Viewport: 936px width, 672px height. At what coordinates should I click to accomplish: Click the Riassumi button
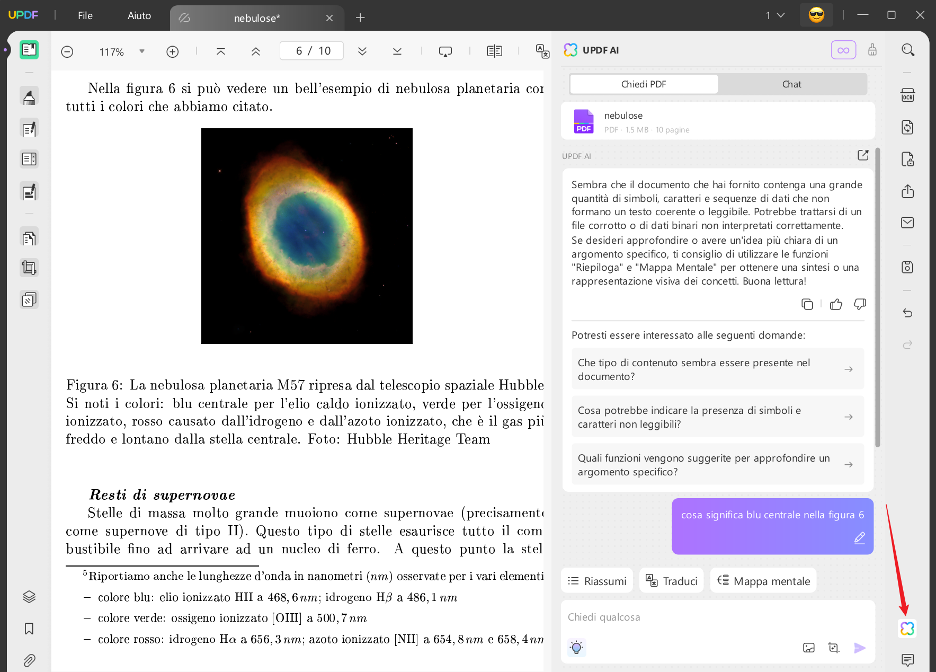(x=598, y=581)
